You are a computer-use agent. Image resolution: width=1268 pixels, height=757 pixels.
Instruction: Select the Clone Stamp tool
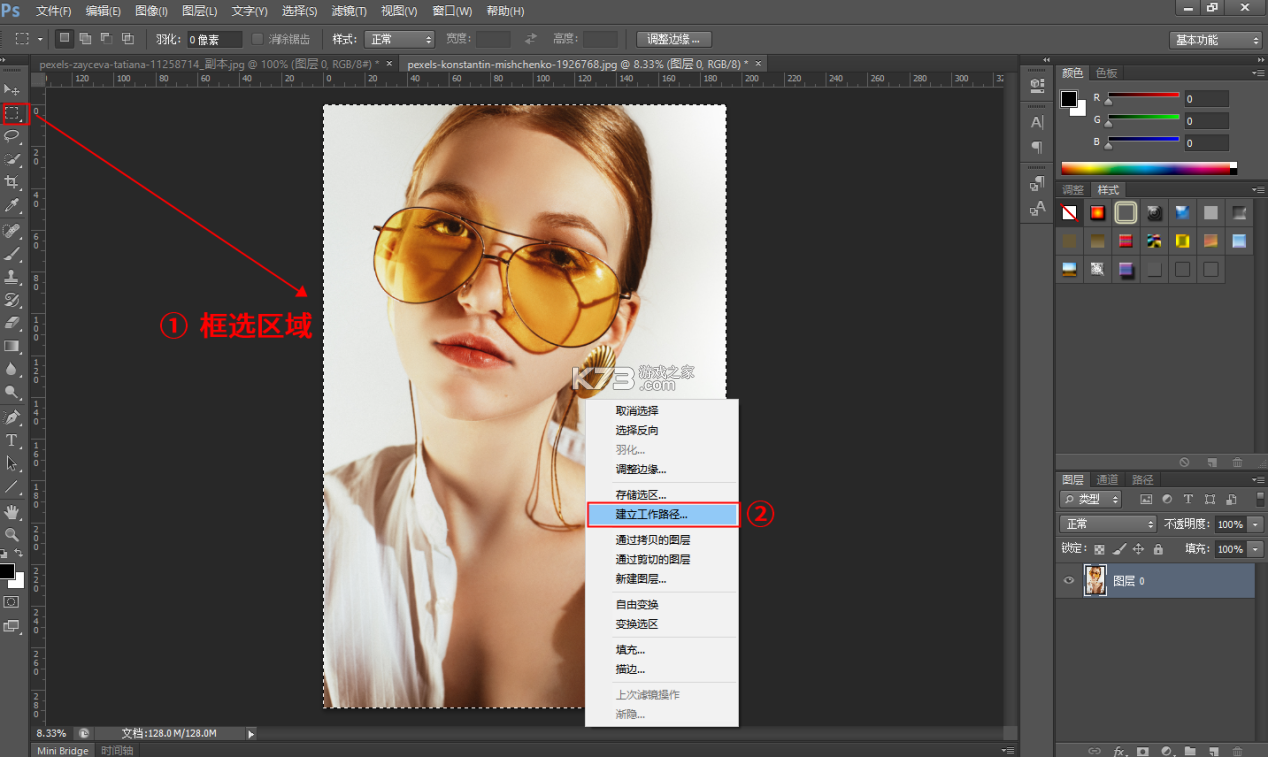tap(12, 277)
